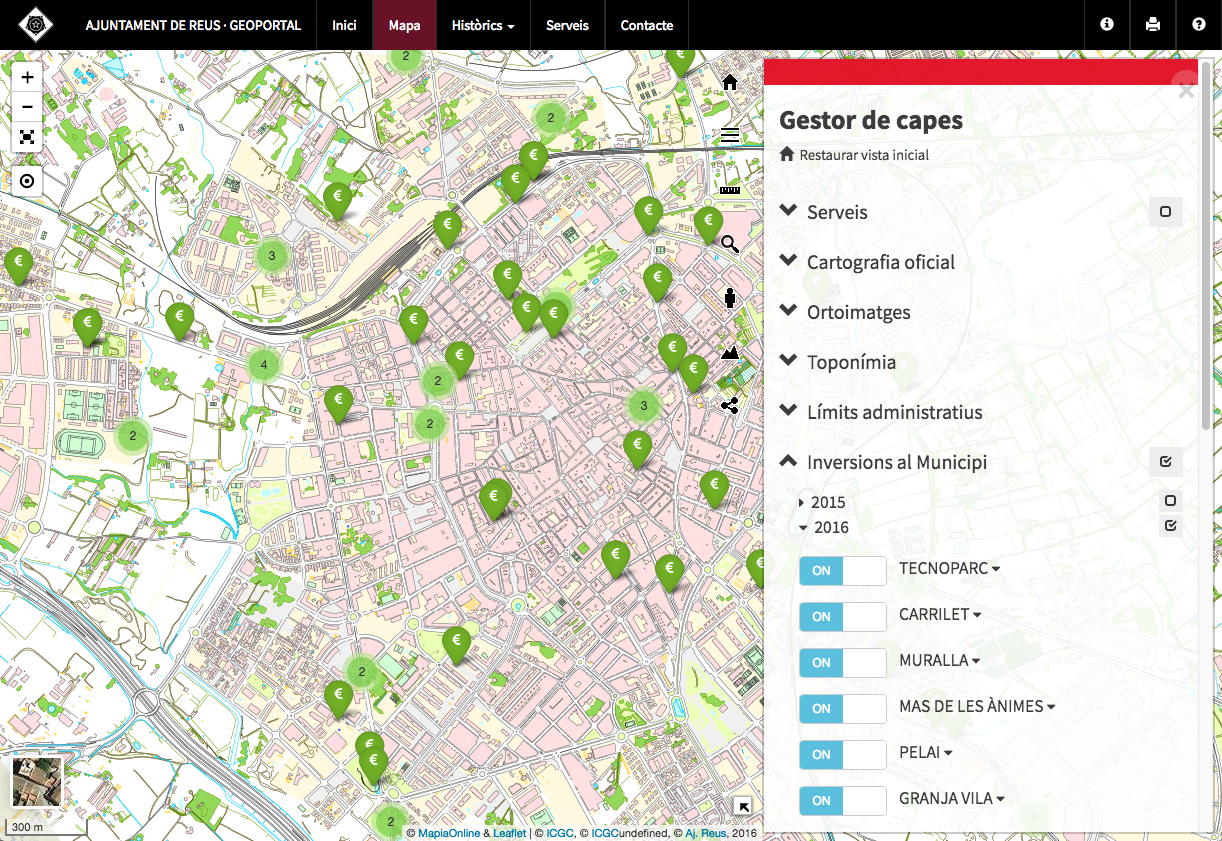Click the share map icon
This screenshot has width=1222, height=841.
729,405
